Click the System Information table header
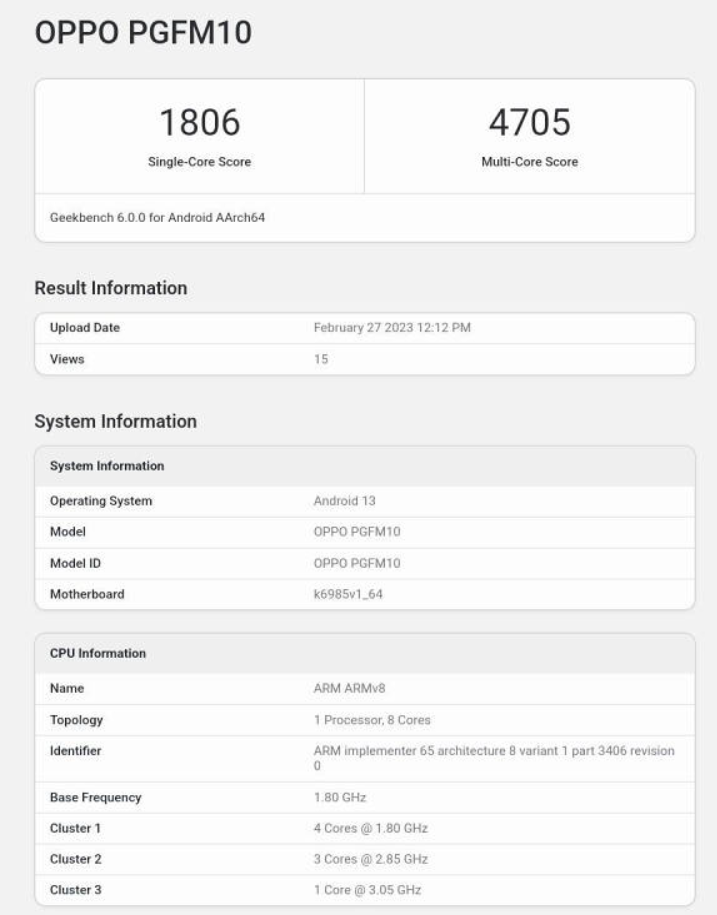The image size is (717, 915). [x=107, y=466]
